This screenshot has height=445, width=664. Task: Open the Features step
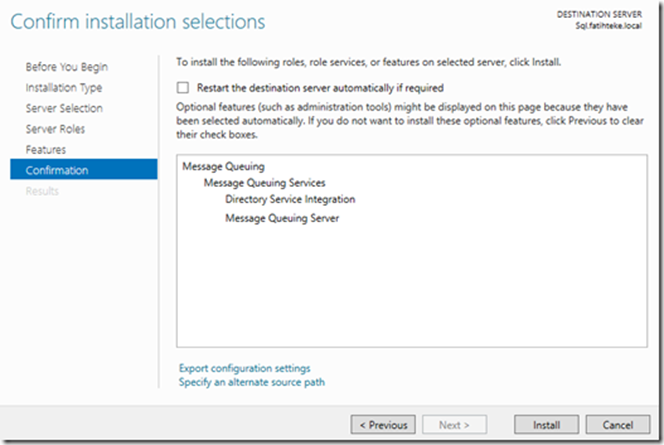click(x=46, y=150)
